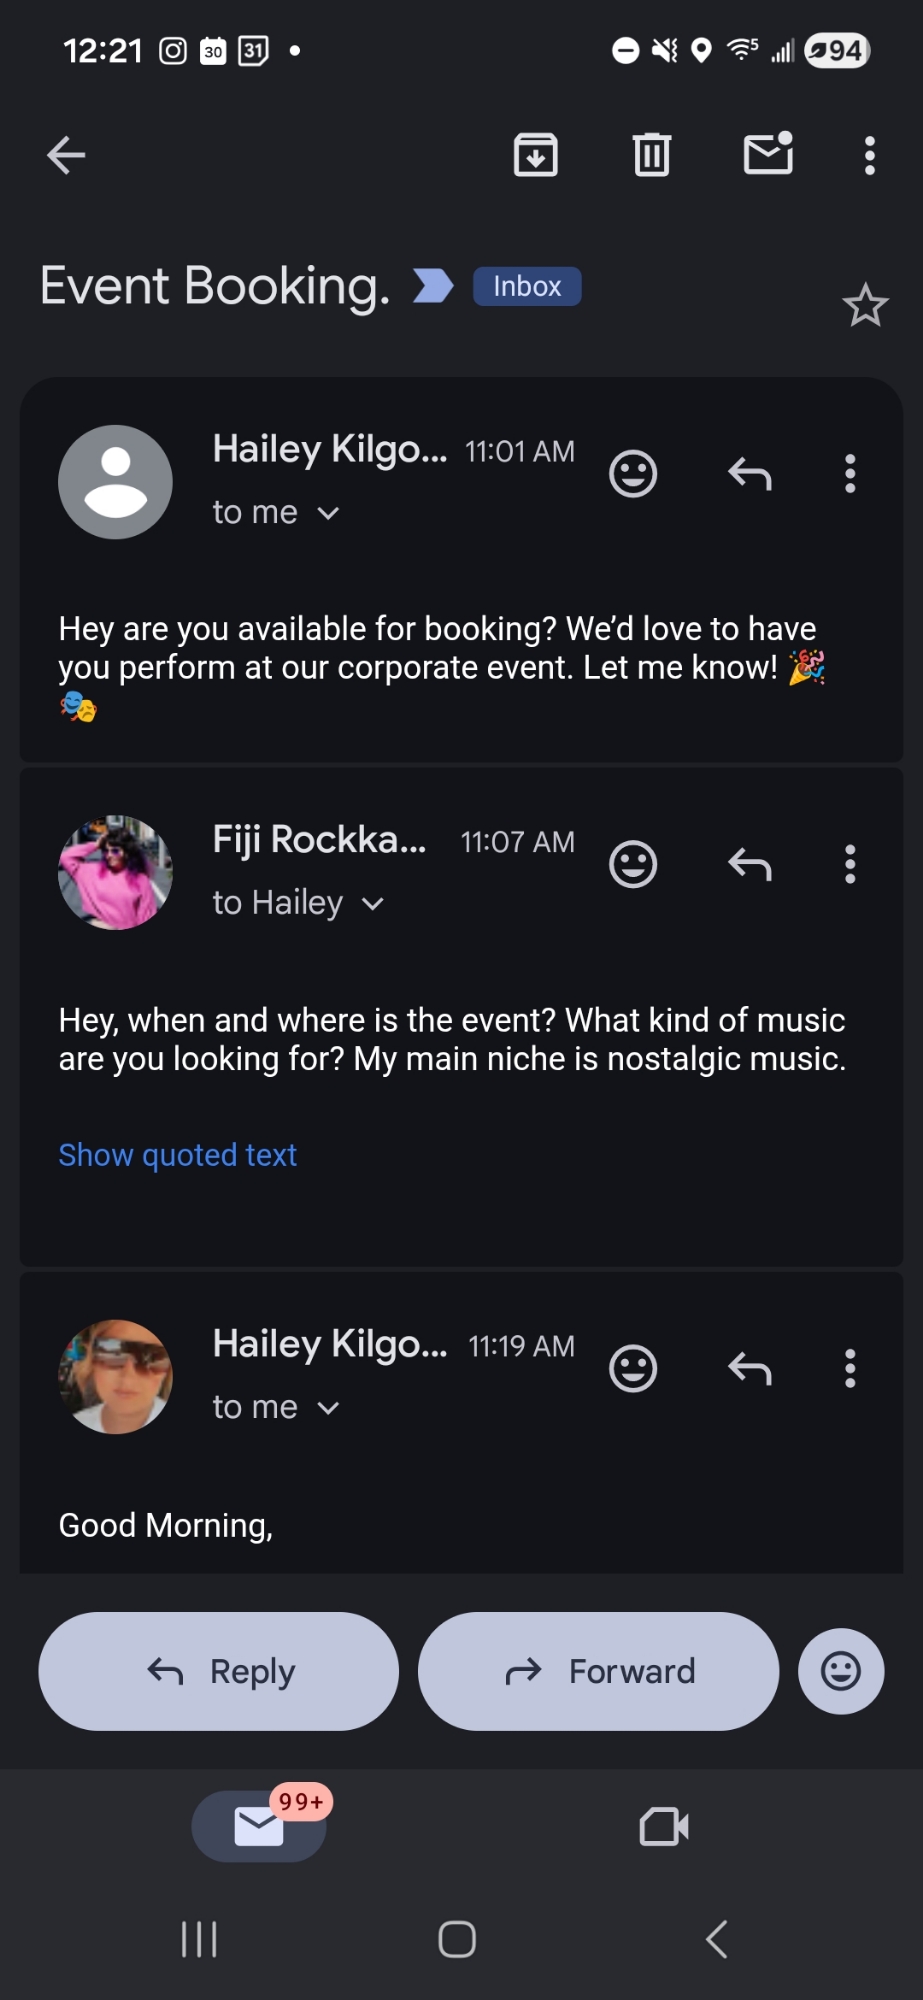Open more options for the 11:19 AM message
The image size is (923, 2000).
click(x=850, y=1368)
